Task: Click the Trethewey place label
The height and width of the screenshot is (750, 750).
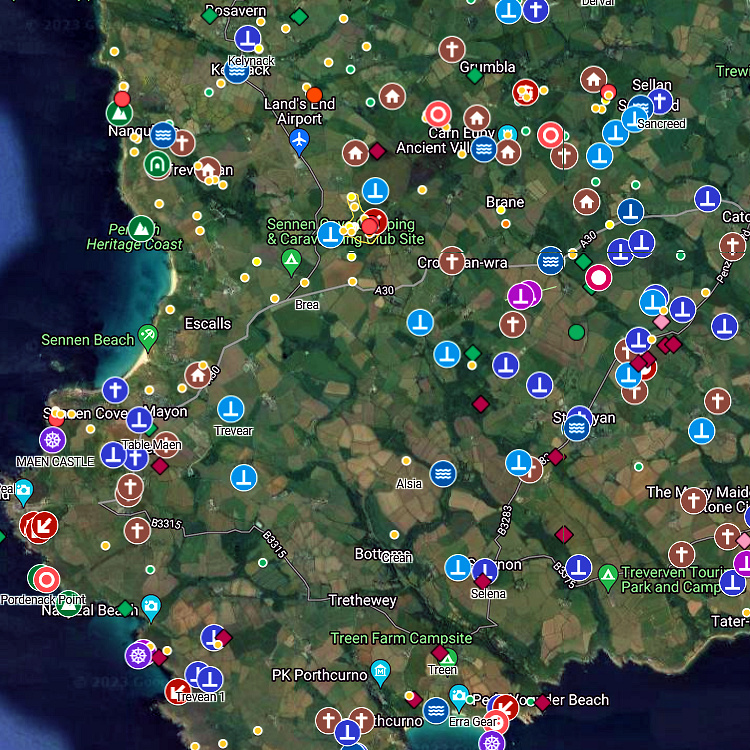Action: pos(363,601)
